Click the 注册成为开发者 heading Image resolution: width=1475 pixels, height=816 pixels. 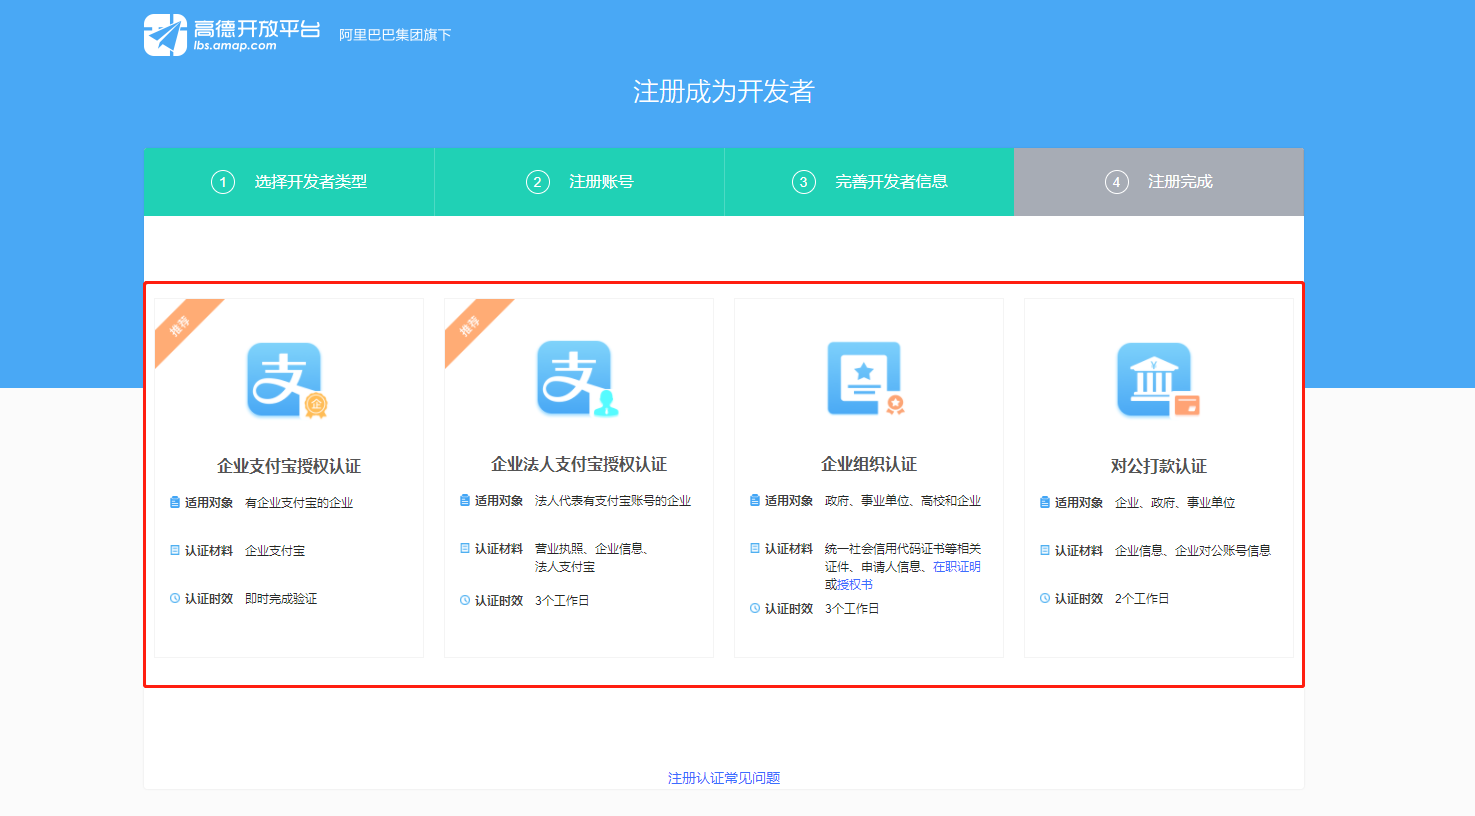point(724,92)
